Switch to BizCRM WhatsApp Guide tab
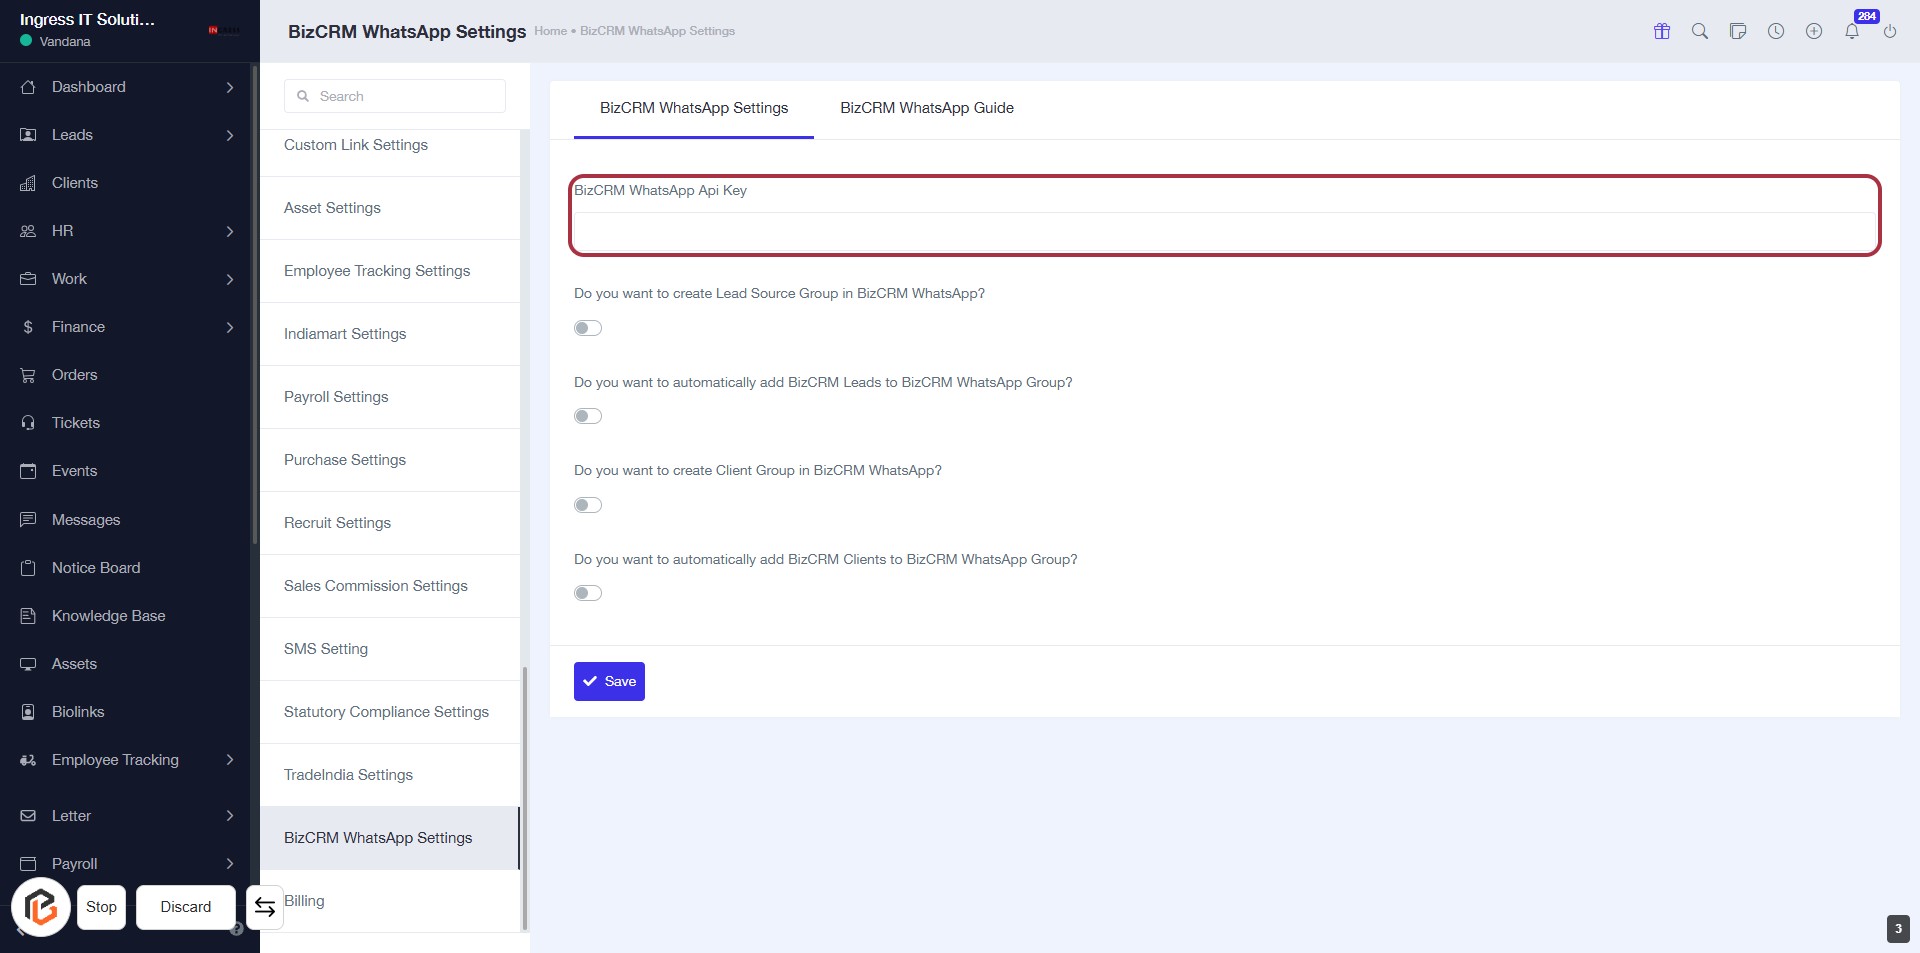1920x953 pixels. point(926,108)
